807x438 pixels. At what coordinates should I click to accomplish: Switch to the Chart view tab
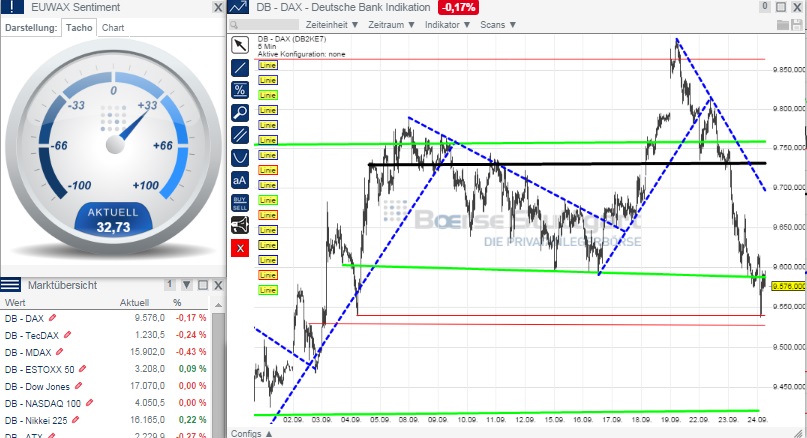pyautogui.click(x=113, y=28)
